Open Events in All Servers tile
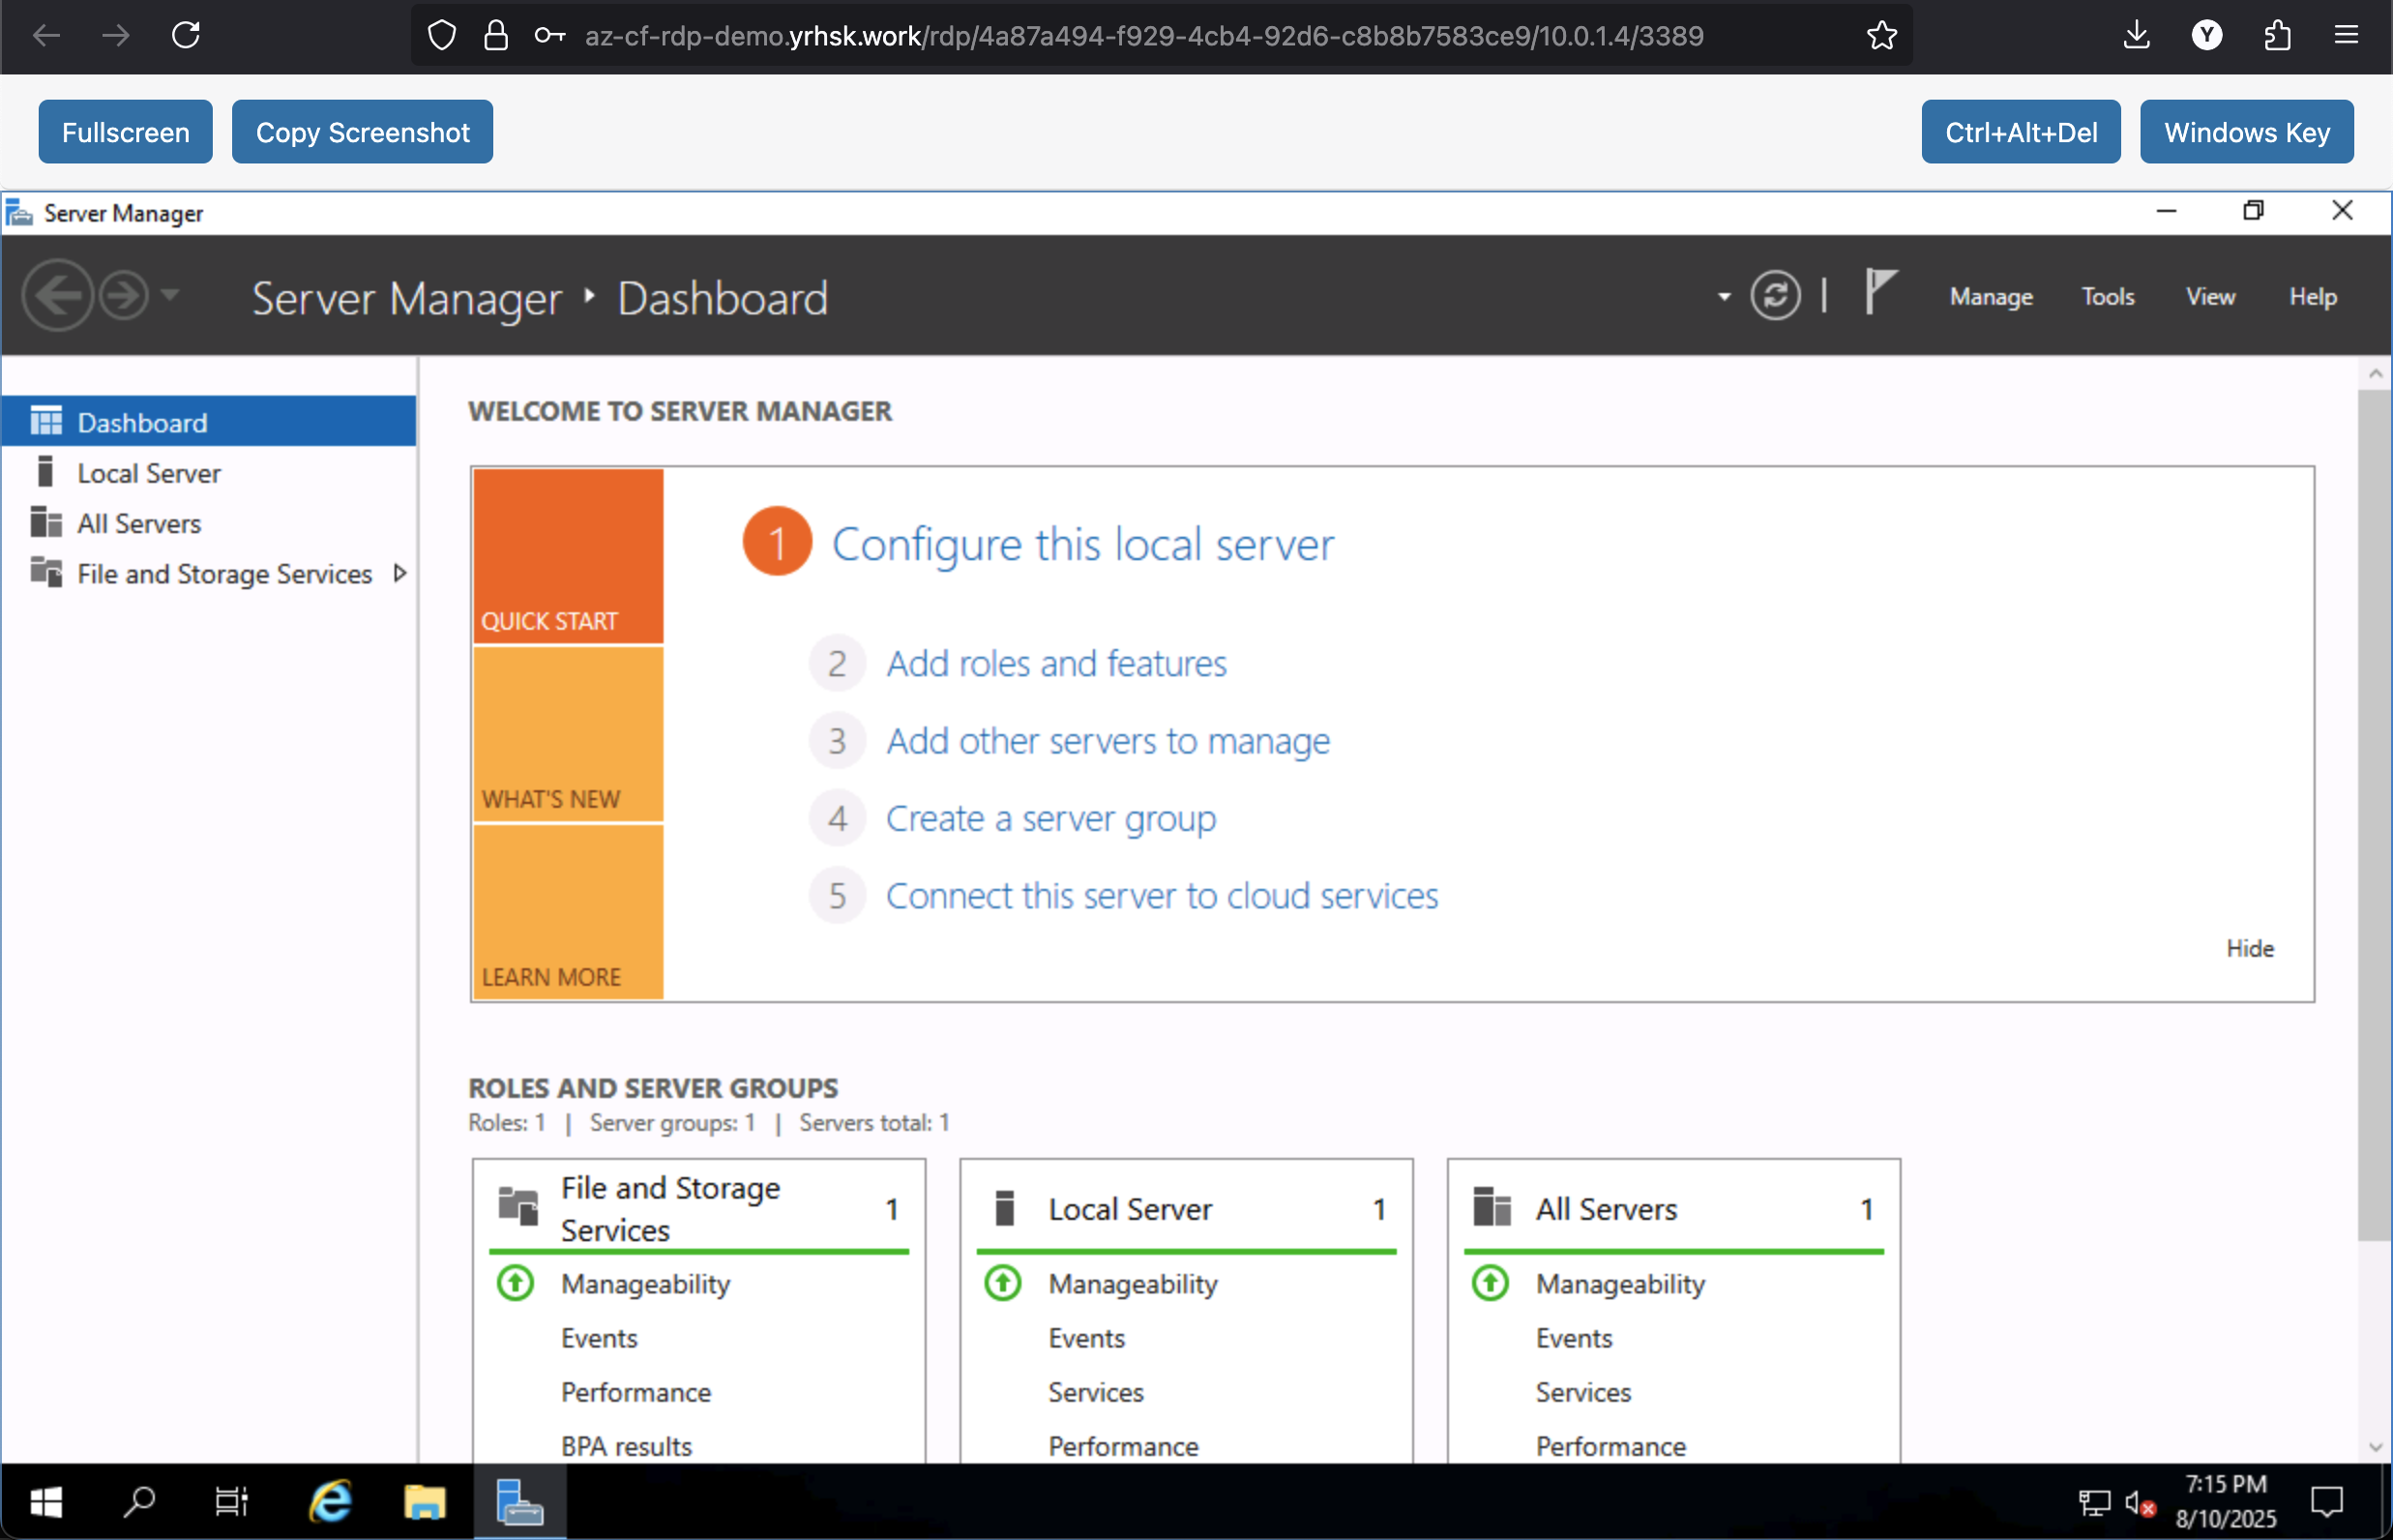The image size is (2393, 1540). (1574, 1338)
